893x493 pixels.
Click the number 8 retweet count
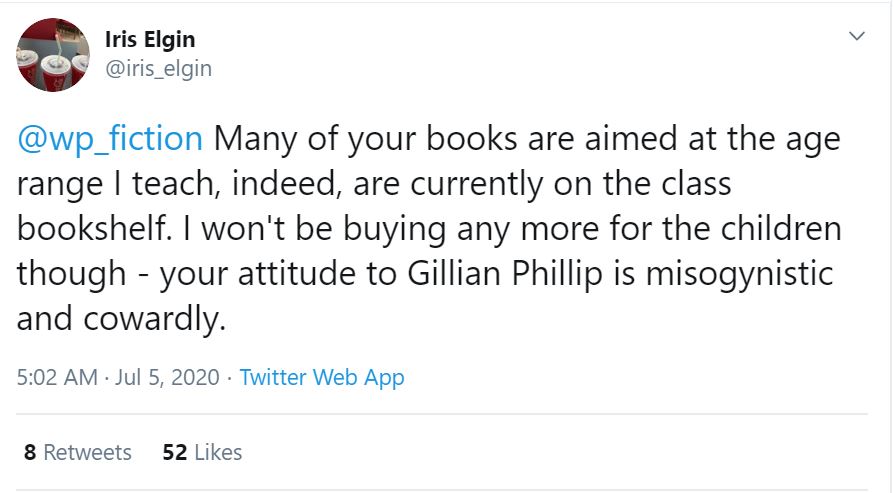tap(30, 452)
